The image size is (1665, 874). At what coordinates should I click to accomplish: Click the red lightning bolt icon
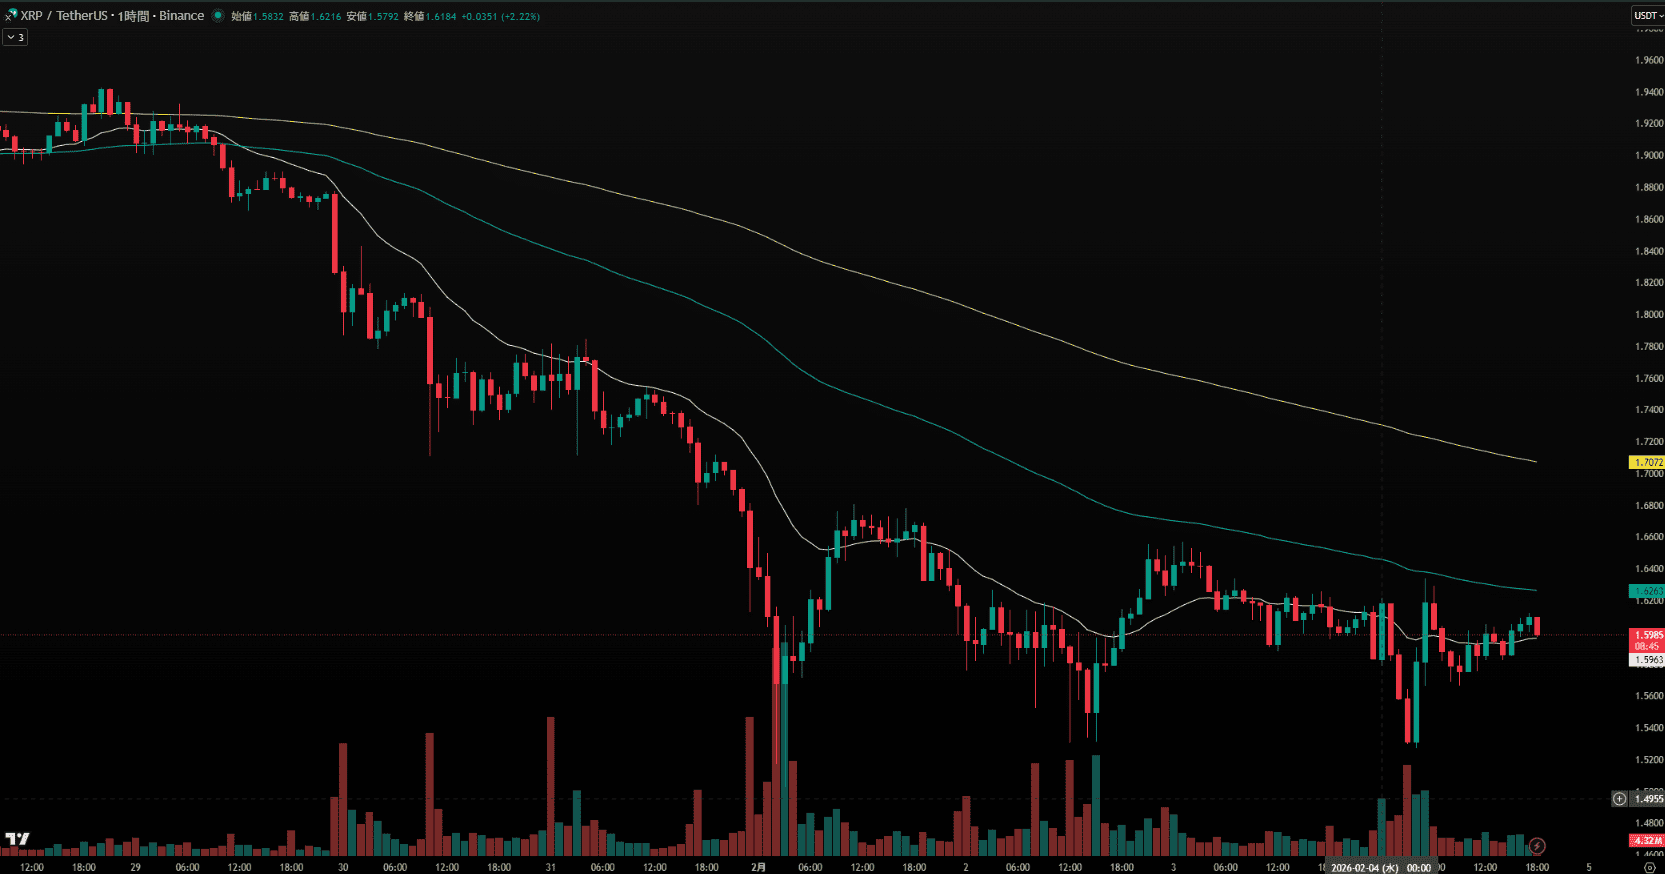(1537, 846)
